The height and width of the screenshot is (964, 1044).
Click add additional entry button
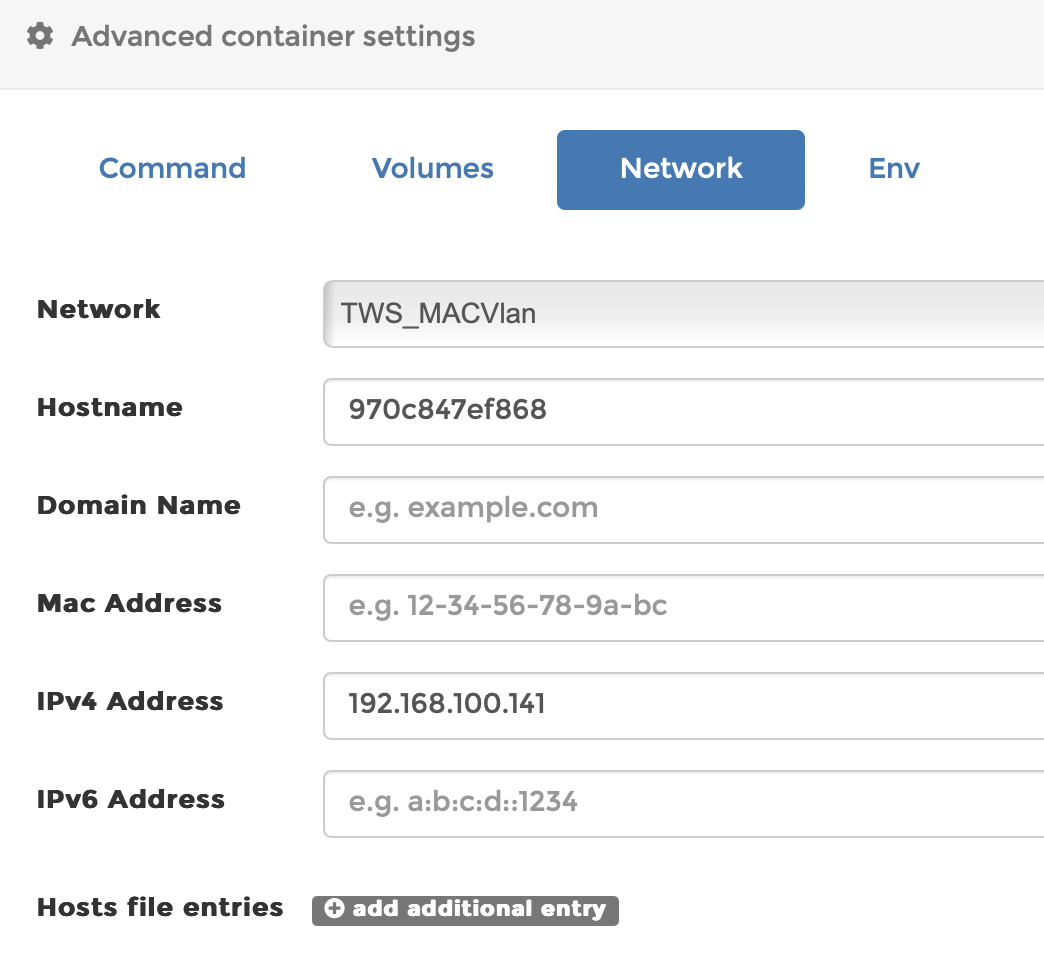pos(465,910)
